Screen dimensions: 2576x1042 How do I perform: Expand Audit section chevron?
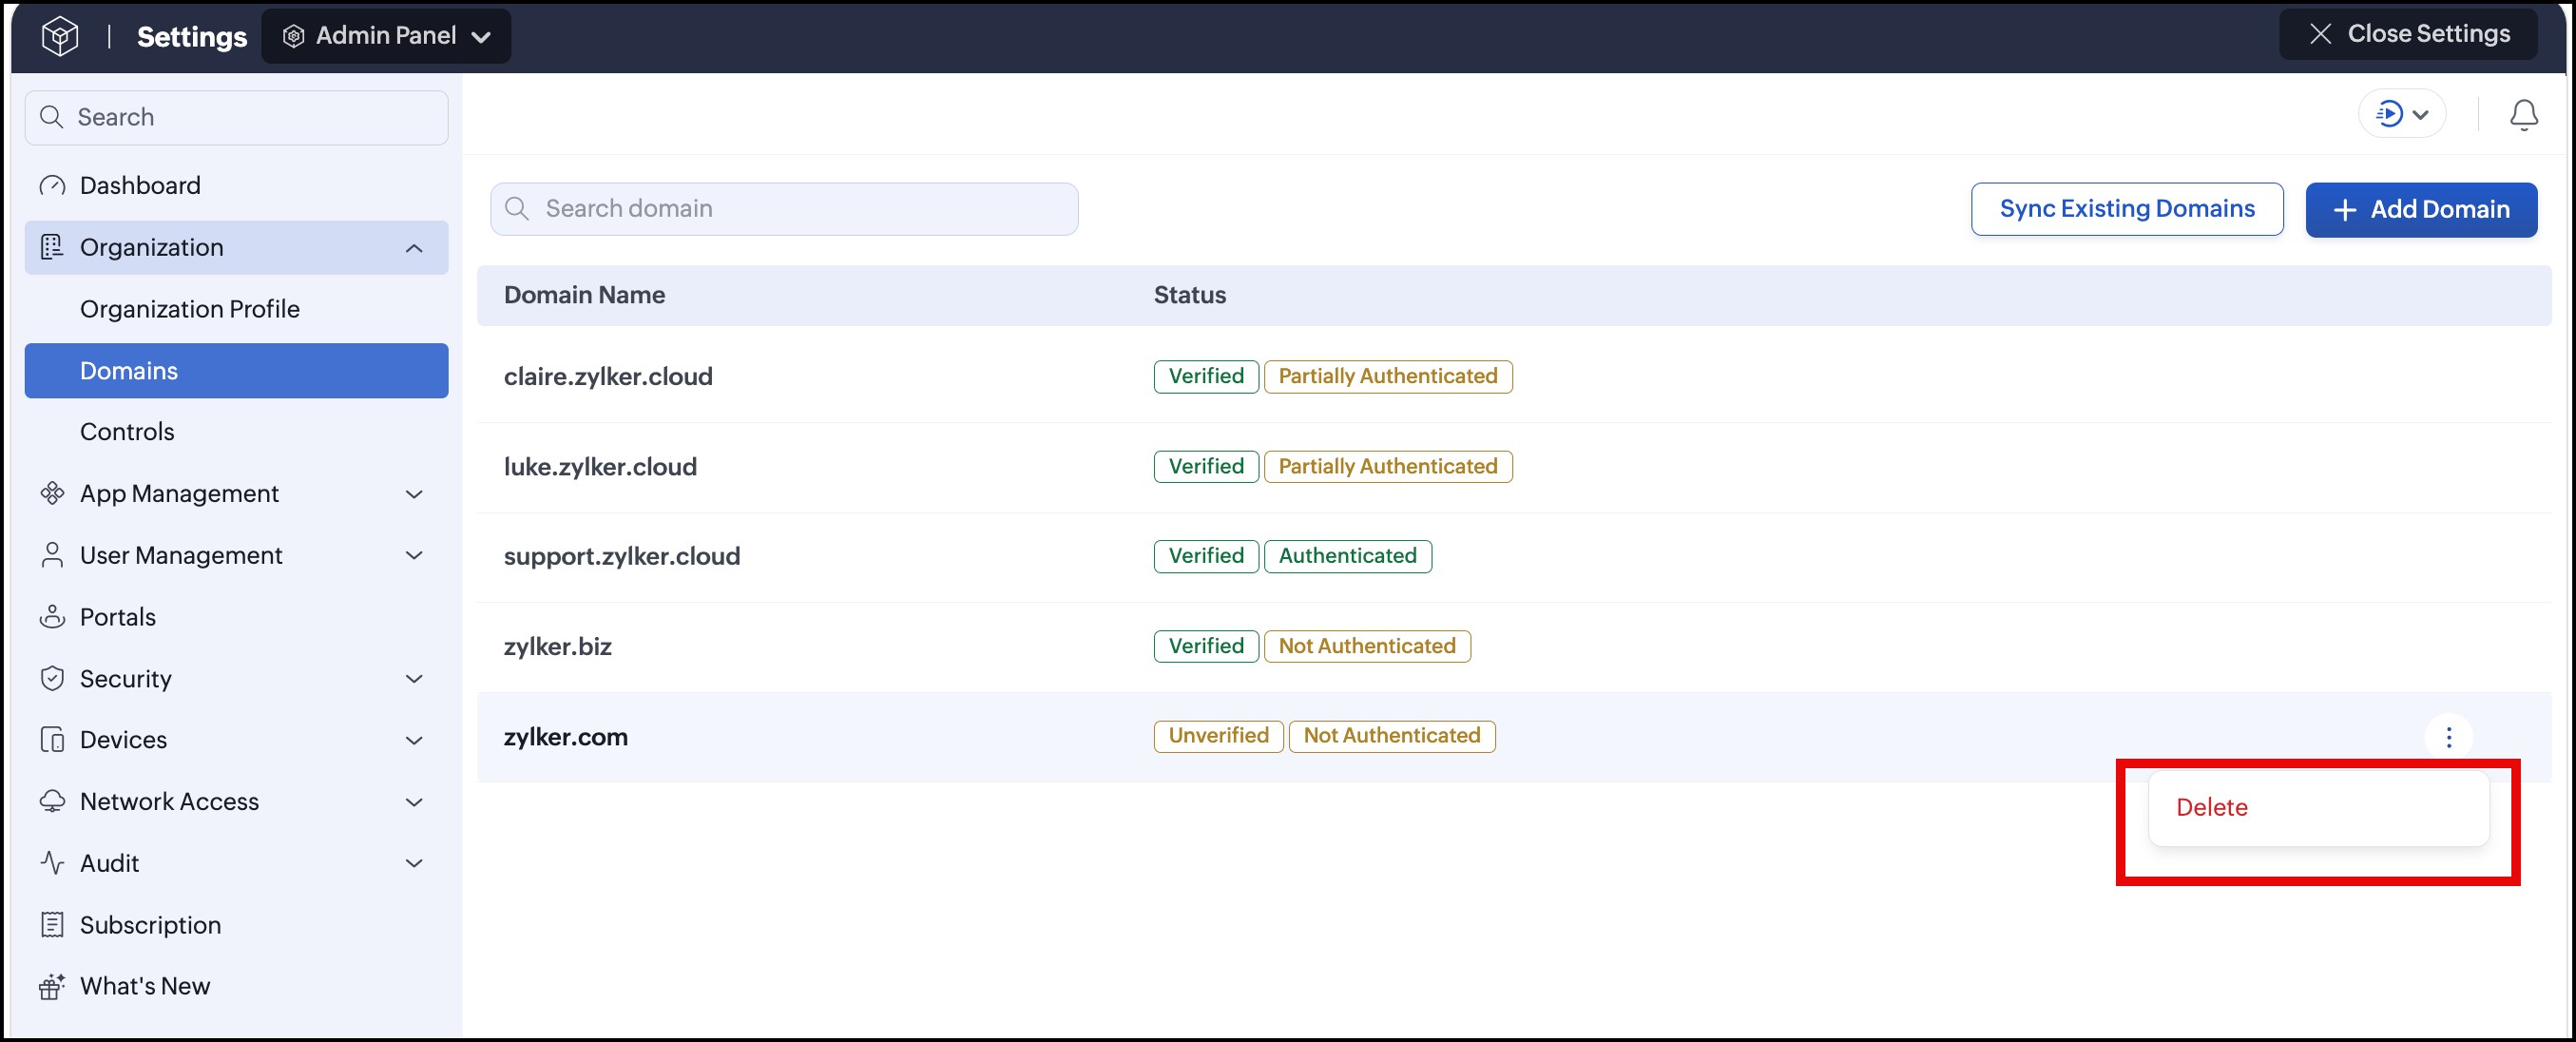[x=414, y=863]
